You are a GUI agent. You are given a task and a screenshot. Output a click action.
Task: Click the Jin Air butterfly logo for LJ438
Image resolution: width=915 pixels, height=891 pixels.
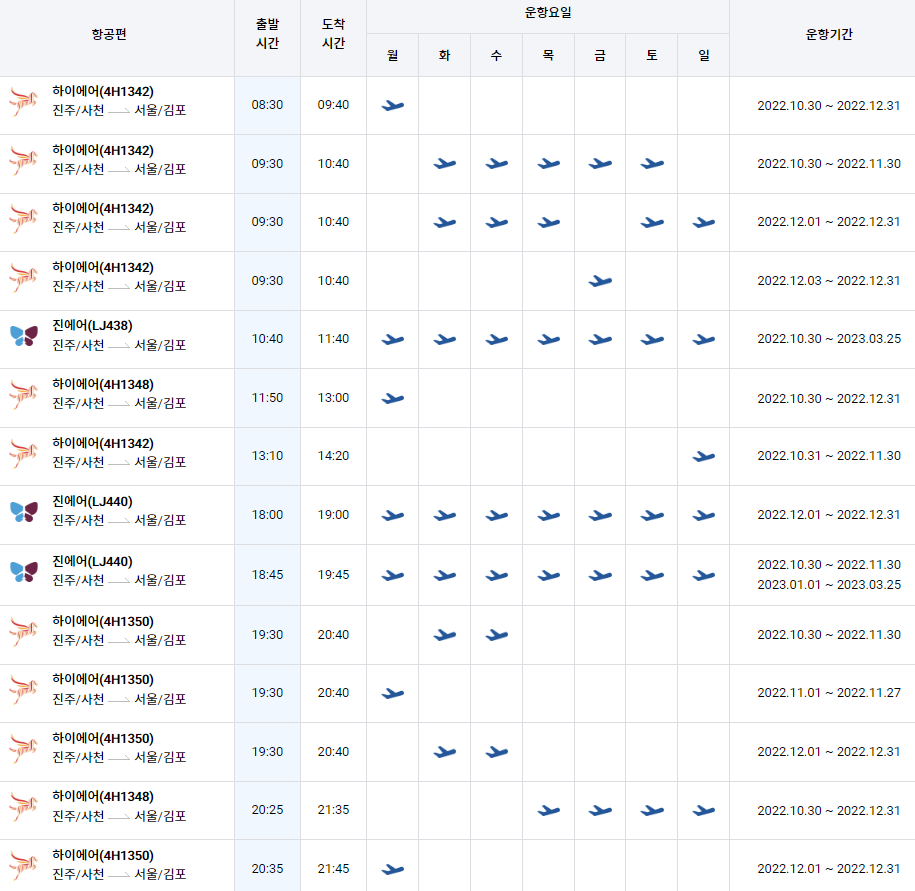point(24,336)
